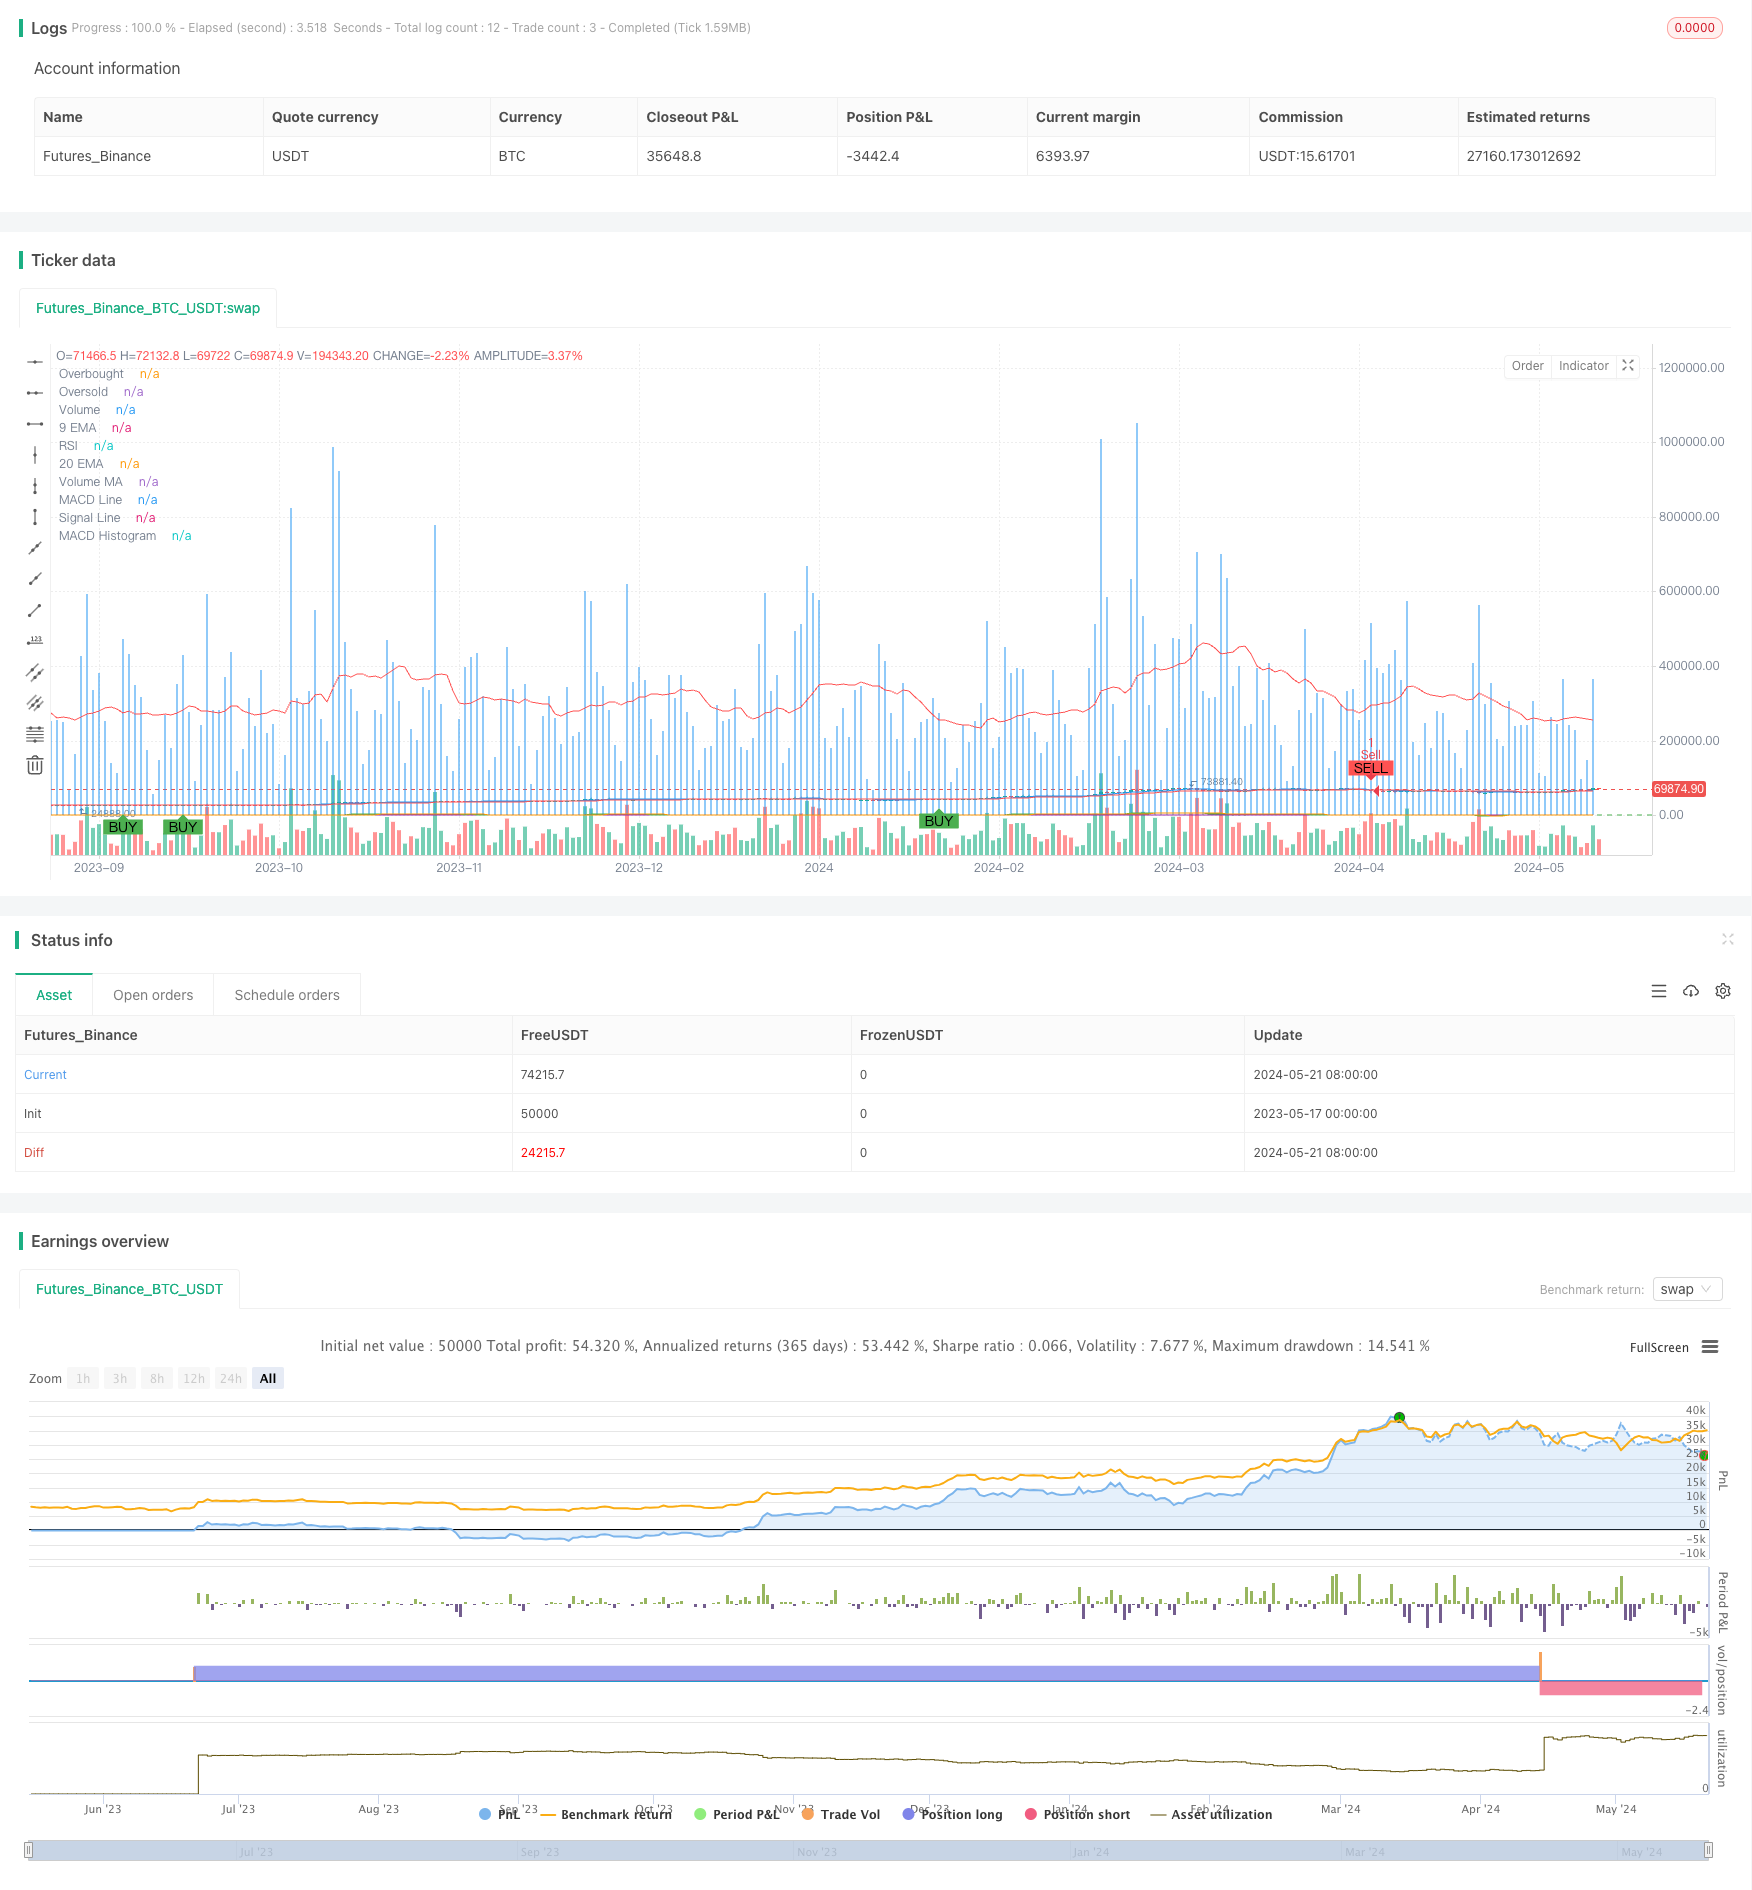The image size is (1752, 1890).
Task: Set the chart zoom to 1h
Action: (83, 1378)
